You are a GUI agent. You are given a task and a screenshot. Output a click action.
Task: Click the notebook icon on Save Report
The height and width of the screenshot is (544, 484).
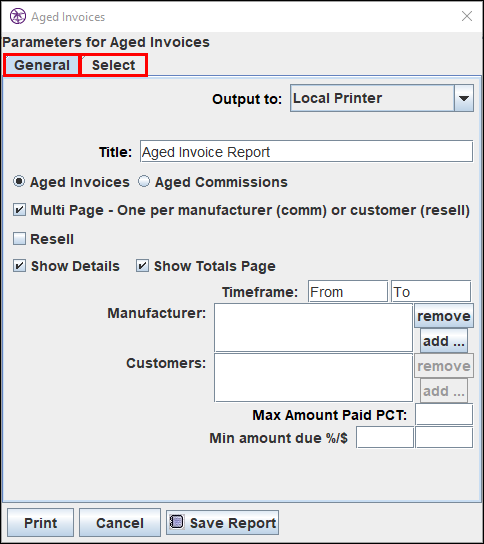point(177,521)
